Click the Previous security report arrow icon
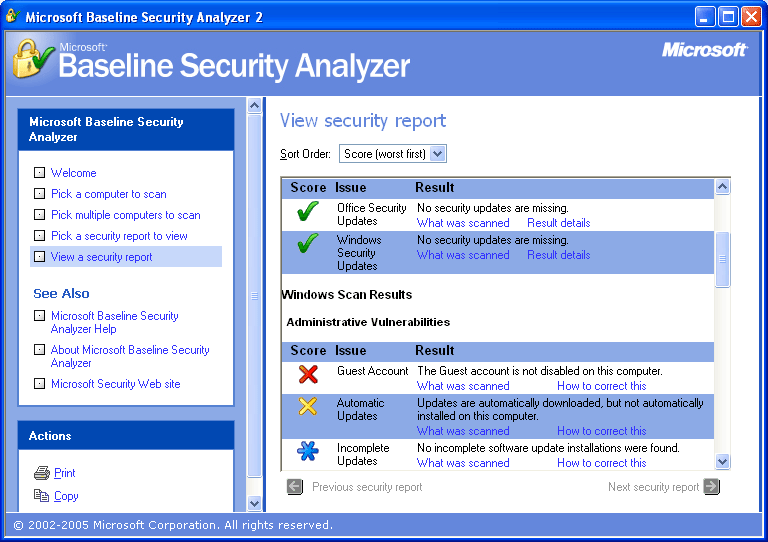This screenshot has height=542, width=768. click(x=294, y=487)
